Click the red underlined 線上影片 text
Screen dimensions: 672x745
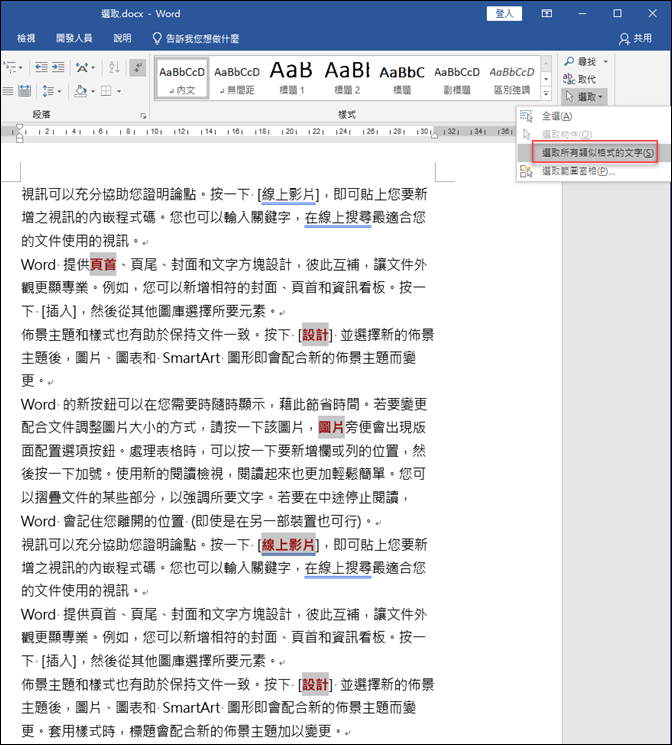[x=288, y=544]
